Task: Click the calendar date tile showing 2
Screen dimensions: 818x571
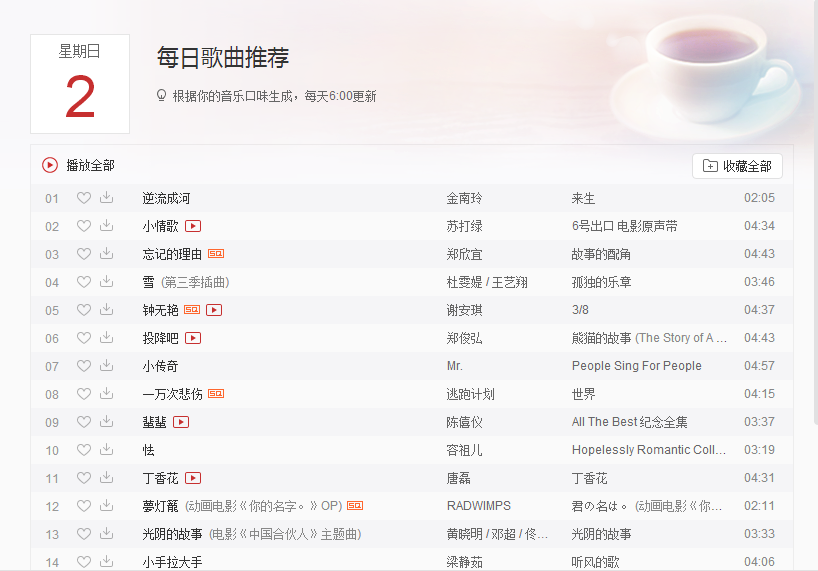Action: [80, 84]
